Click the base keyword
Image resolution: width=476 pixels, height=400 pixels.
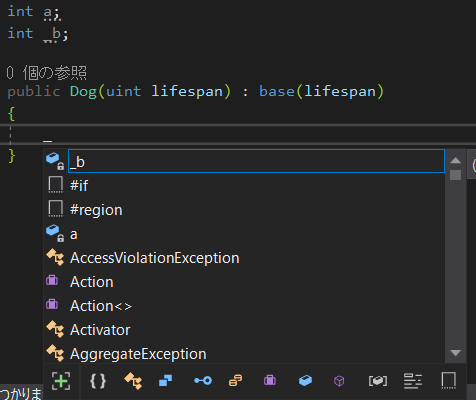277,91
